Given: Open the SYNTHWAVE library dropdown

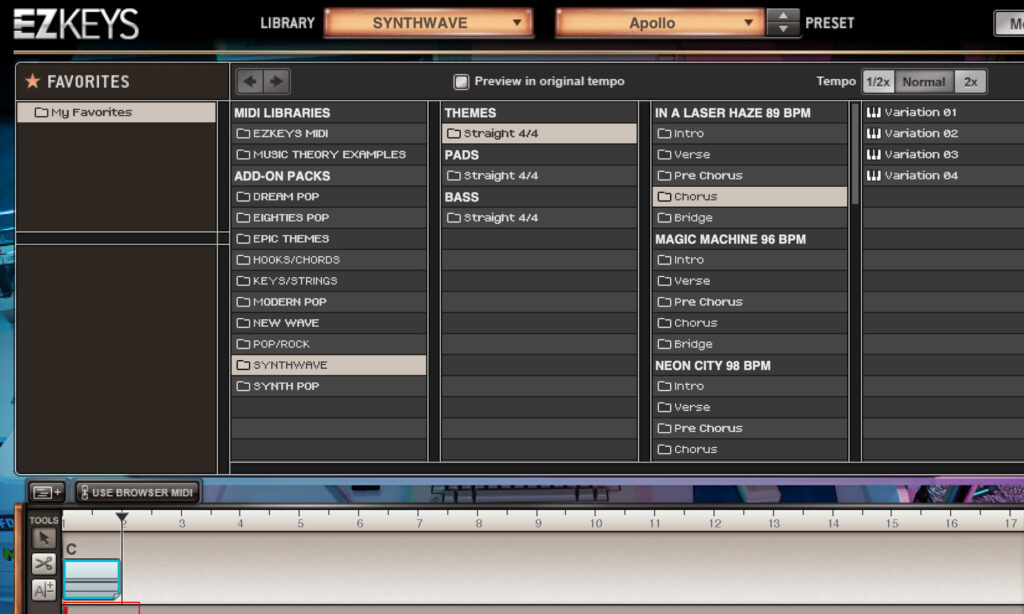Looking at the screenshot, I should 428,23.
